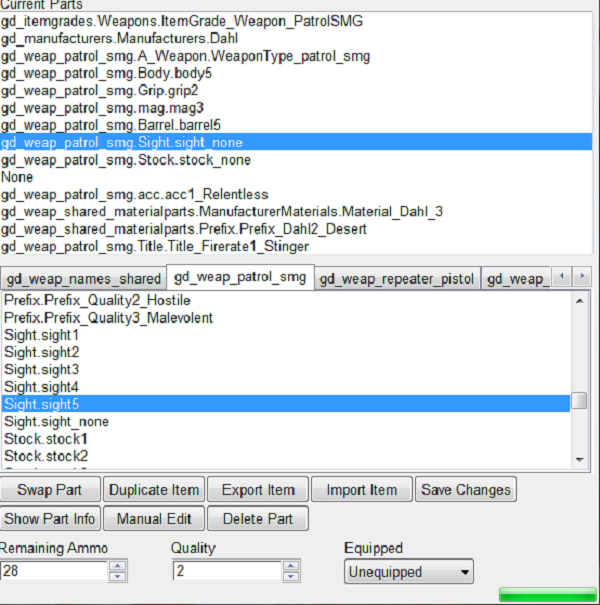Open the gd_weap_repeater_pistol tab
Viewport: 600px width, 605px height.
click(x=397, y=278)
